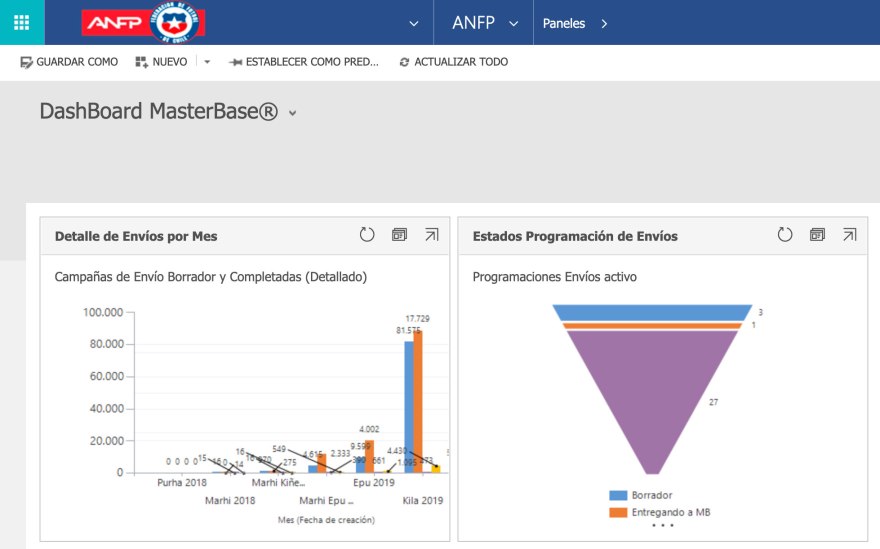Expand Detalle de Envíos por Mes chart

(431, 235)
